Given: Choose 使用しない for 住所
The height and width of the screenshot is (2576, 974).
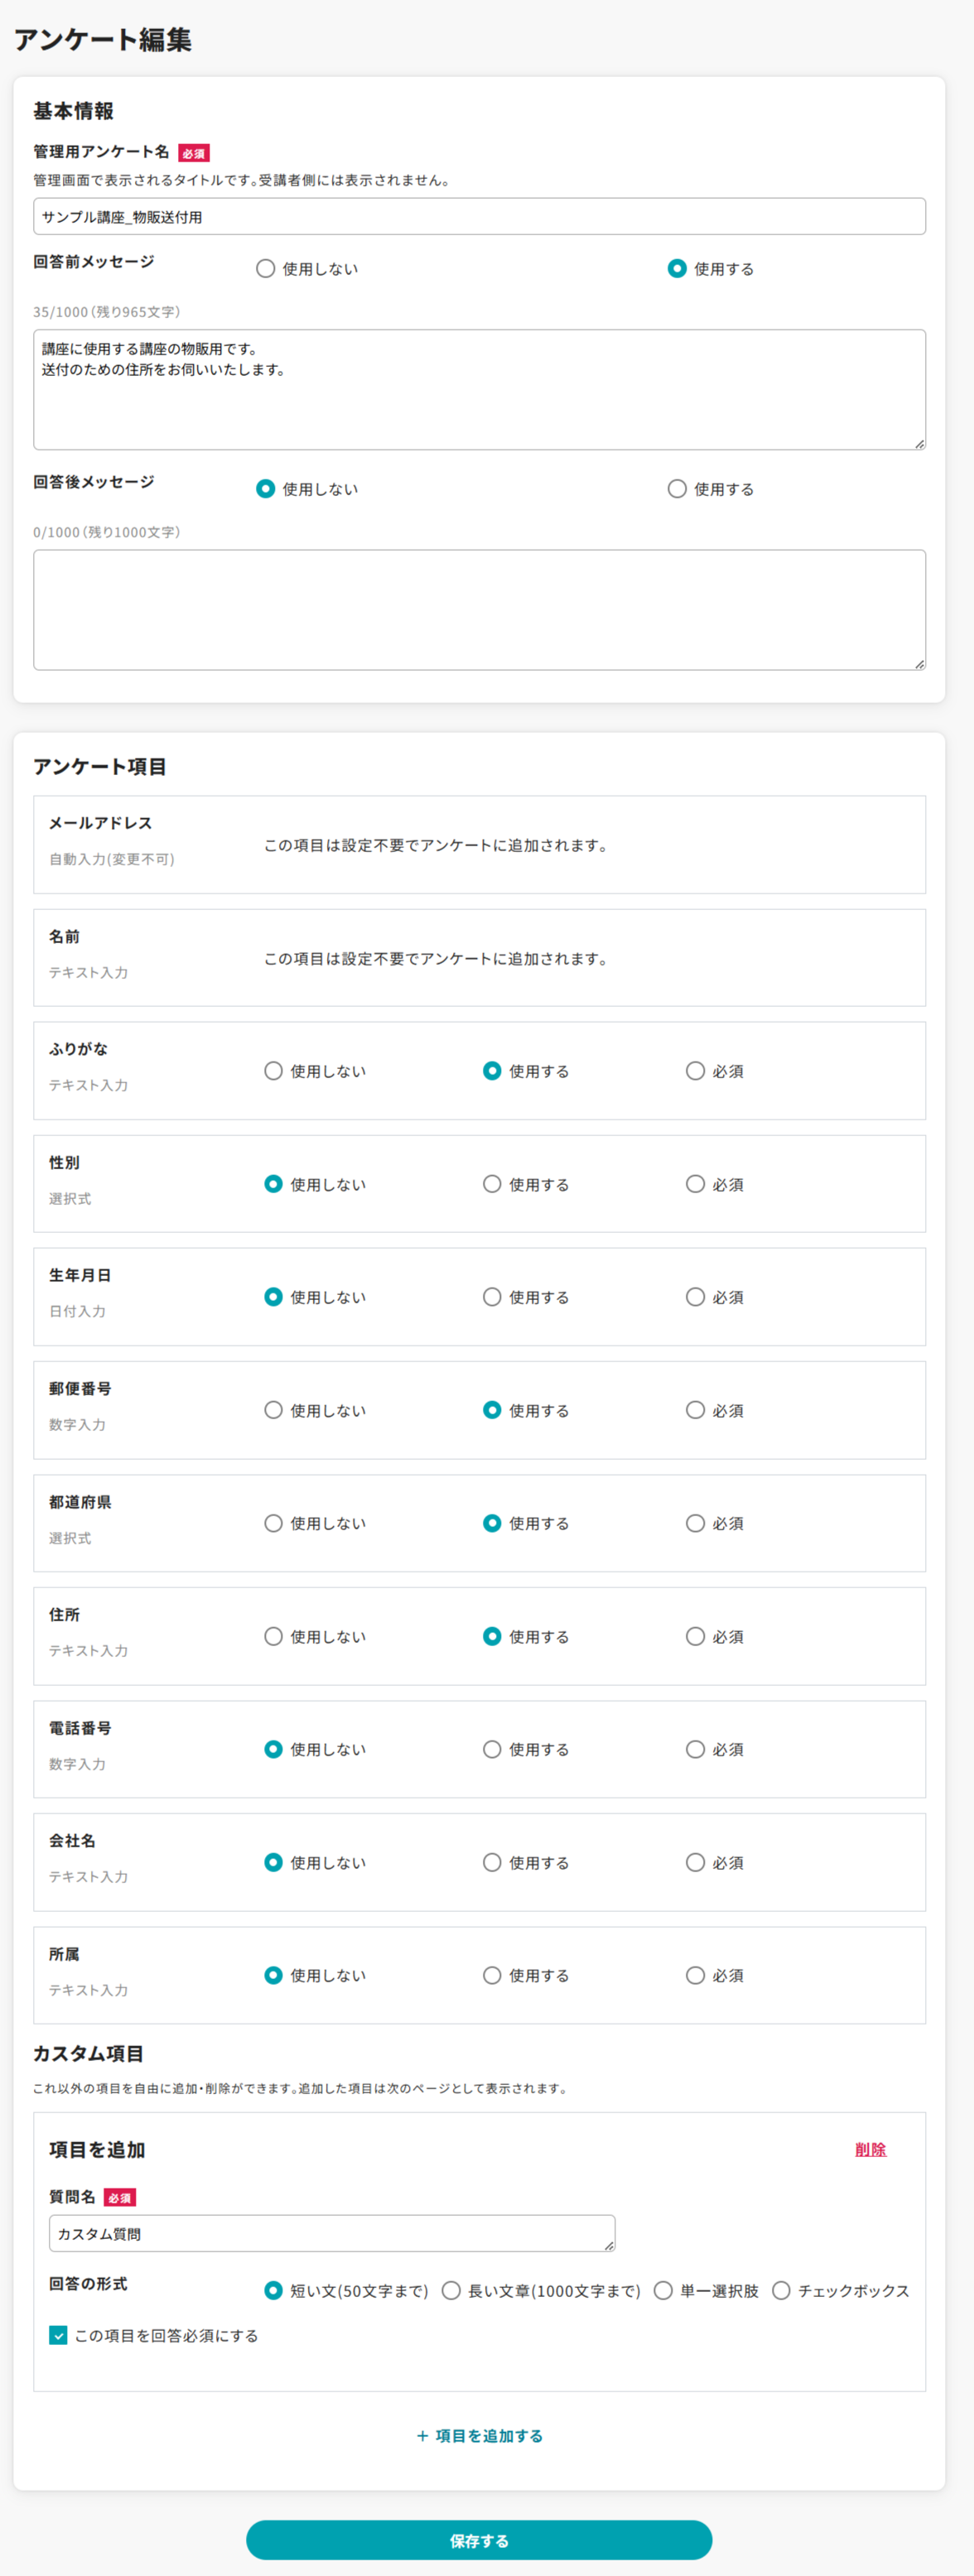Looking at the screenshot, I should point(273,1636).
